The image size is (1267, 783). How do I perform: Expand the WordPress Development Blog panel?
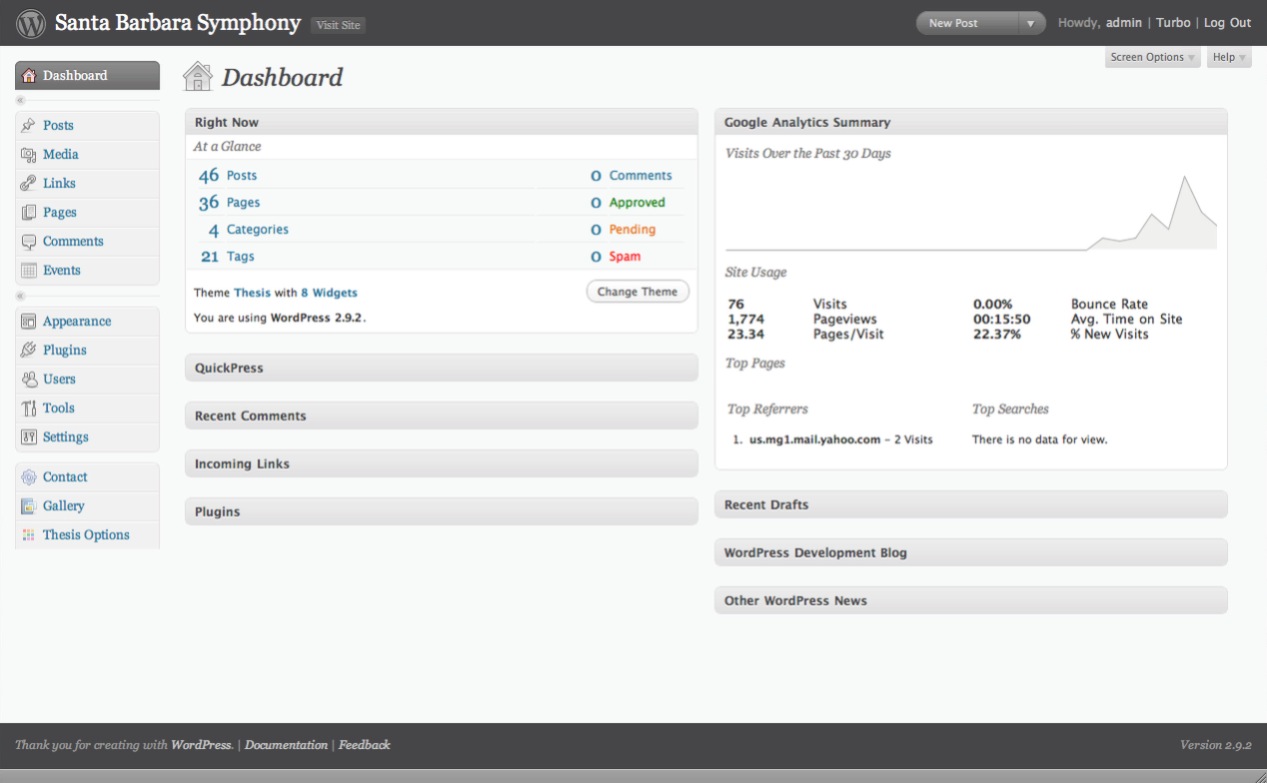[x=971, y=553]
